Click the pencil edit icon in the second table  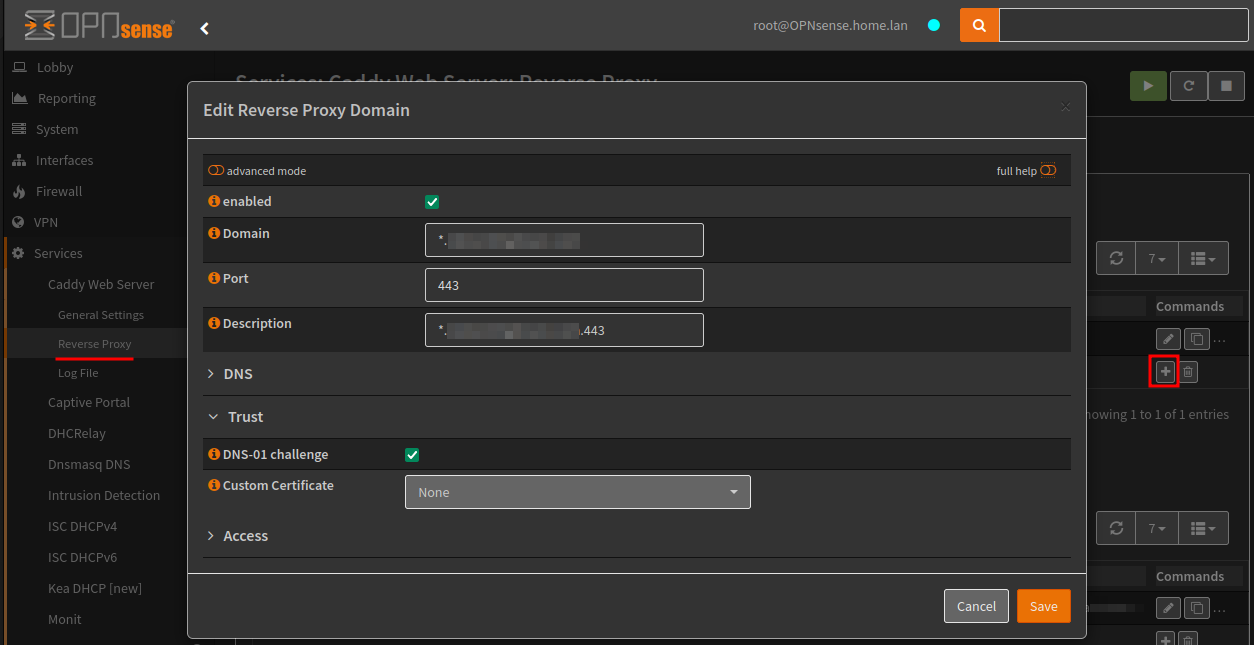pyautogui.click(x=1168, y=607)
